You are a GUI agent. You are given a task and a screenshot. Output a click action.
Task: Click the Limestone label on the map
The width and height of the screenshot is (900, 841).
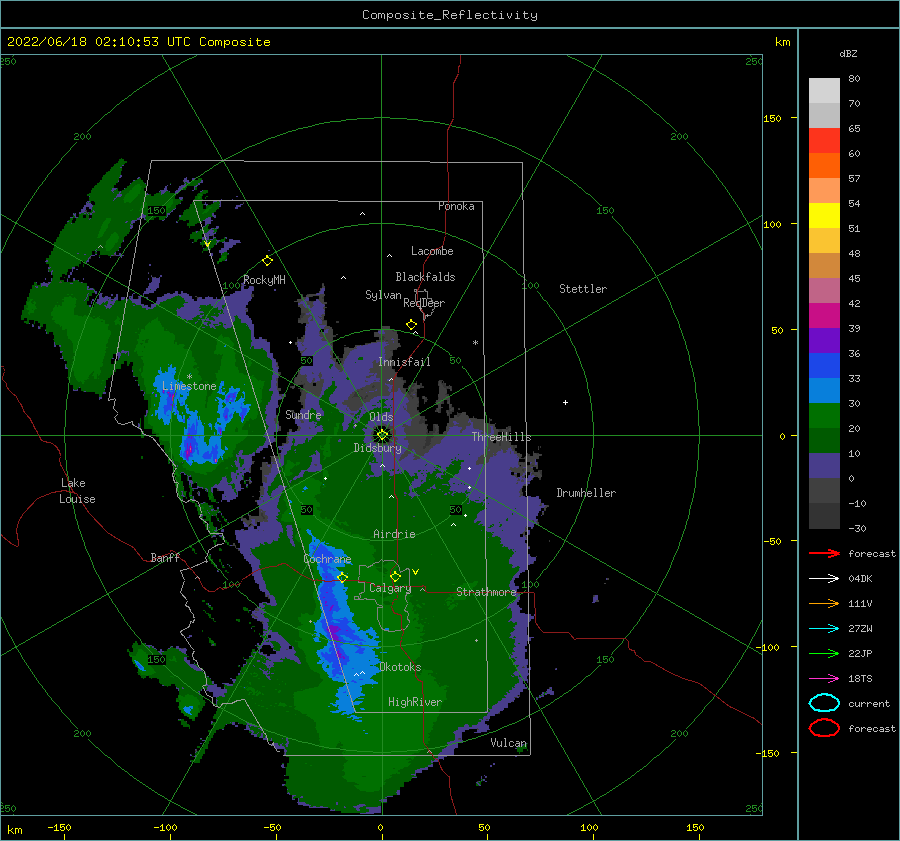189,386
